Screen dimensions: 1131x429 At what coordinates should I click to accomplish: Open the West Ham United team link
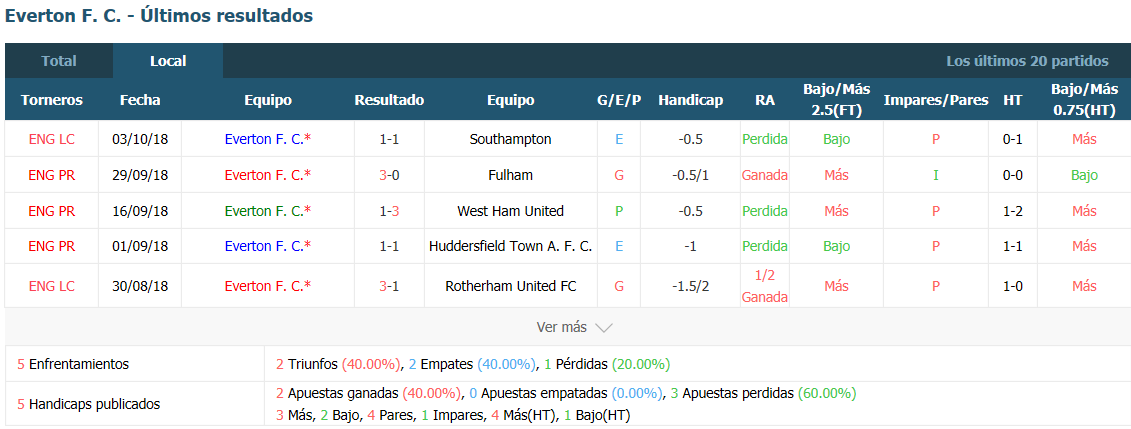[x=511, y=211]
